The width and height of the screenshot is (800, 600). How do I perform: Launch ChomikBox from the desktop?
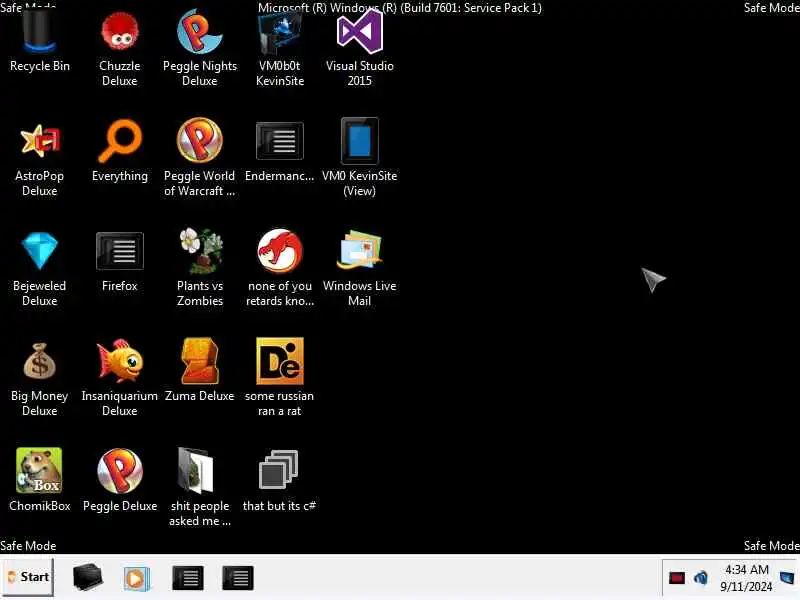(40, 482)
